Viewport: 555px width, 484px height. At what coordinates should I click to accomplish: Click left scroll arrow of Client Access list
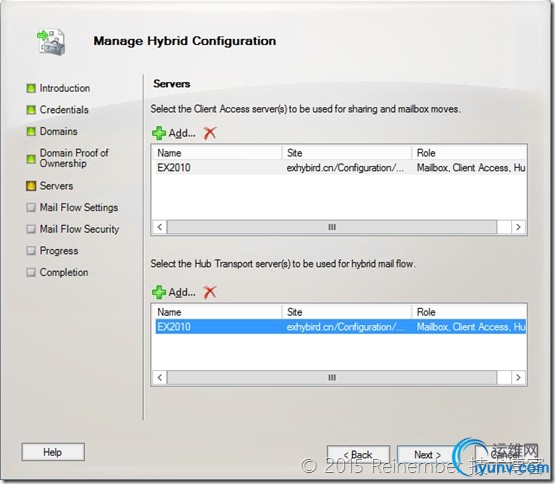tap(160, 227)
